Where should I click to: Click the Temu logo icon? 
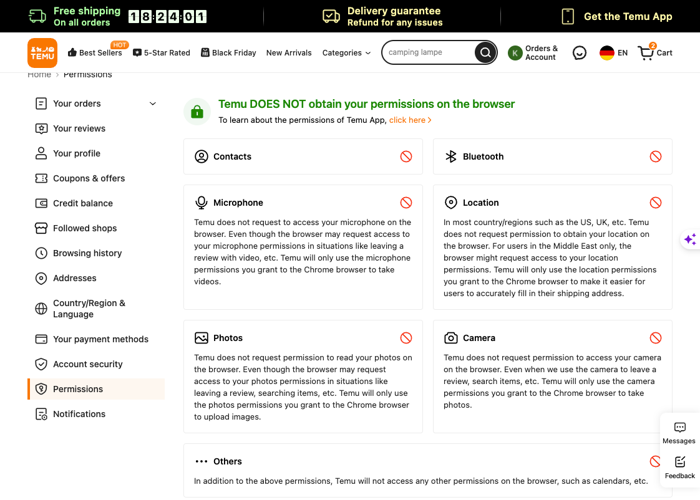point(42,52)
